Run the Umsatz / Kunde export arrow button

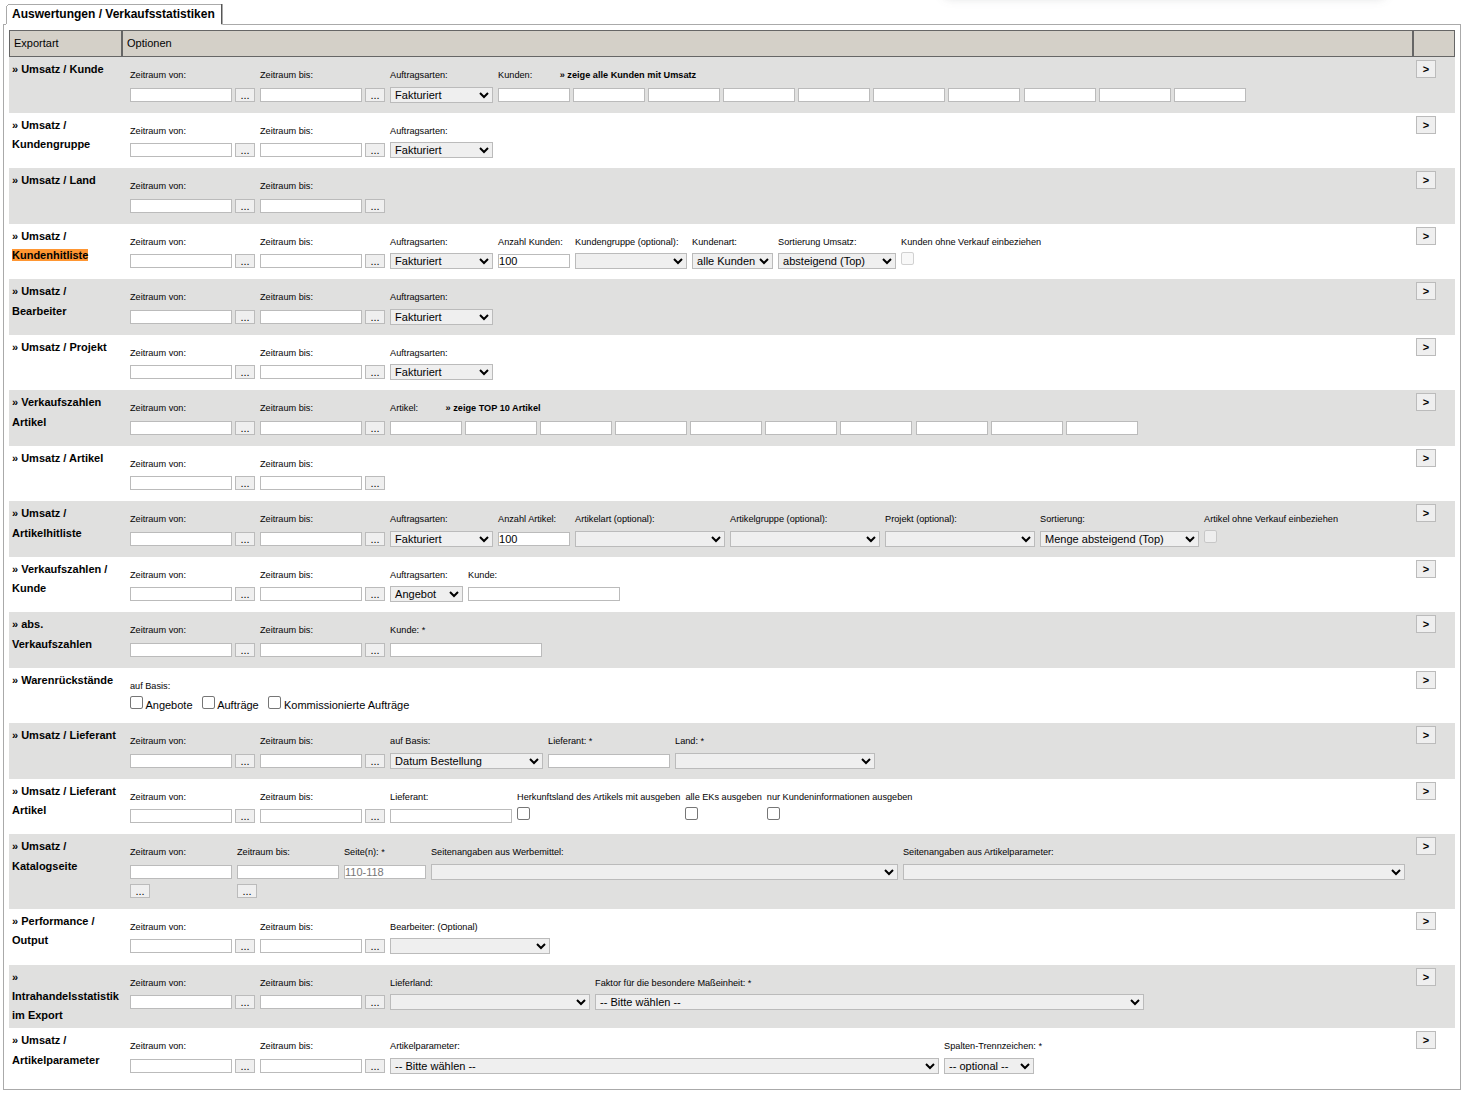(1426, 69)
